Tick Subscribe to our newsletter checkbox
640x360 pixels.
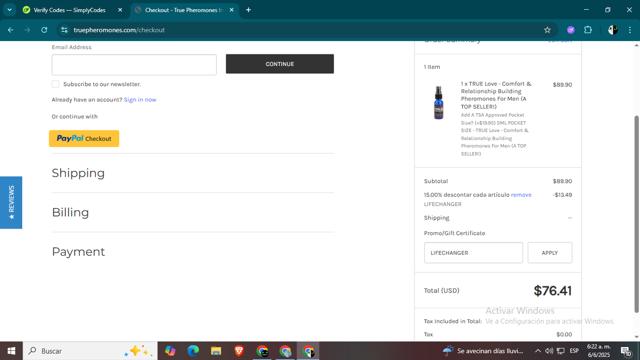[56, 84]
